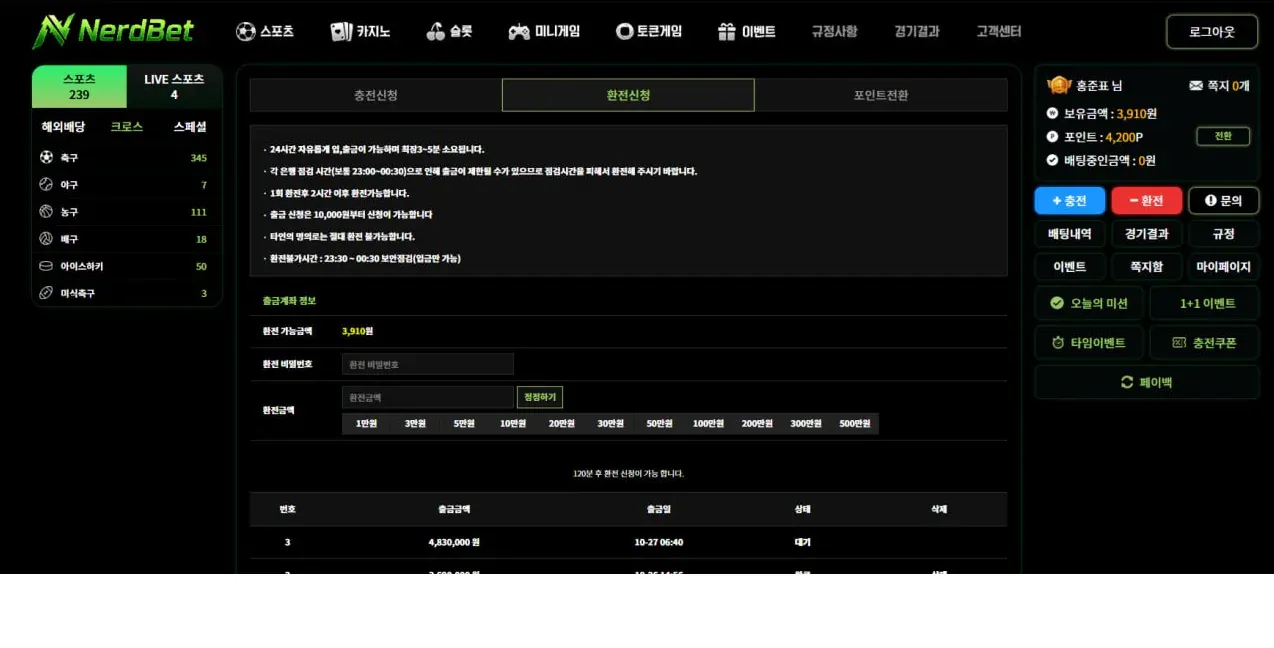Viewport: 1274px width, 648px height.
Task: Choose the 해외배당 betting type
Action: pos(63,127)
